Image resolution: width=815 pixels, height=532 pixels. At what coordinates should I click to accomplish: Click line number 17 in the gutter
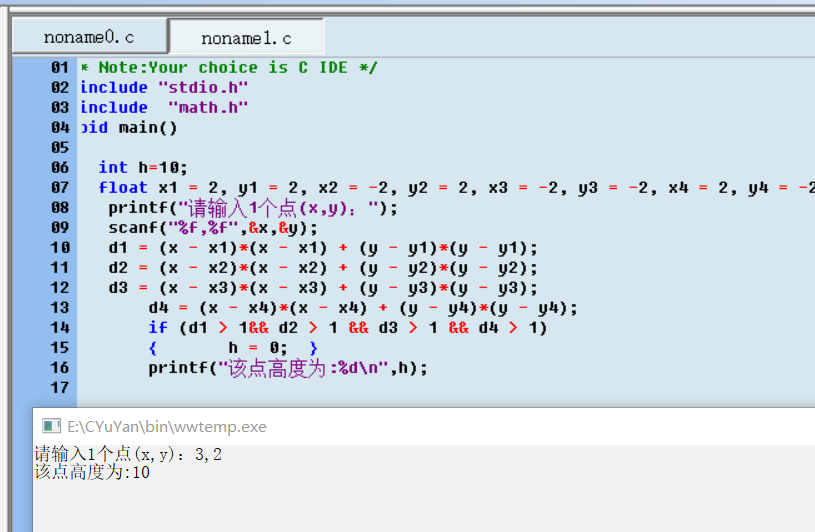[x=60, y=388]
